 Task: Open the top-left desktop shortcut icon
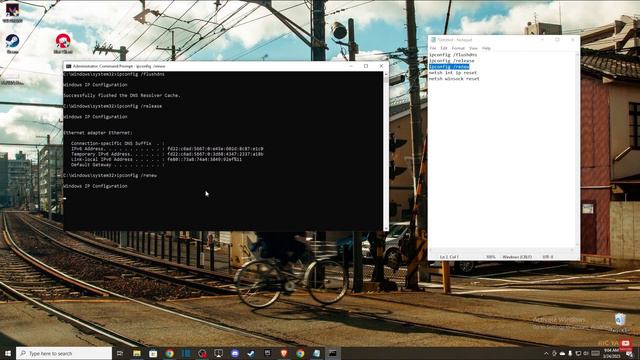click(x=12, y=12)
